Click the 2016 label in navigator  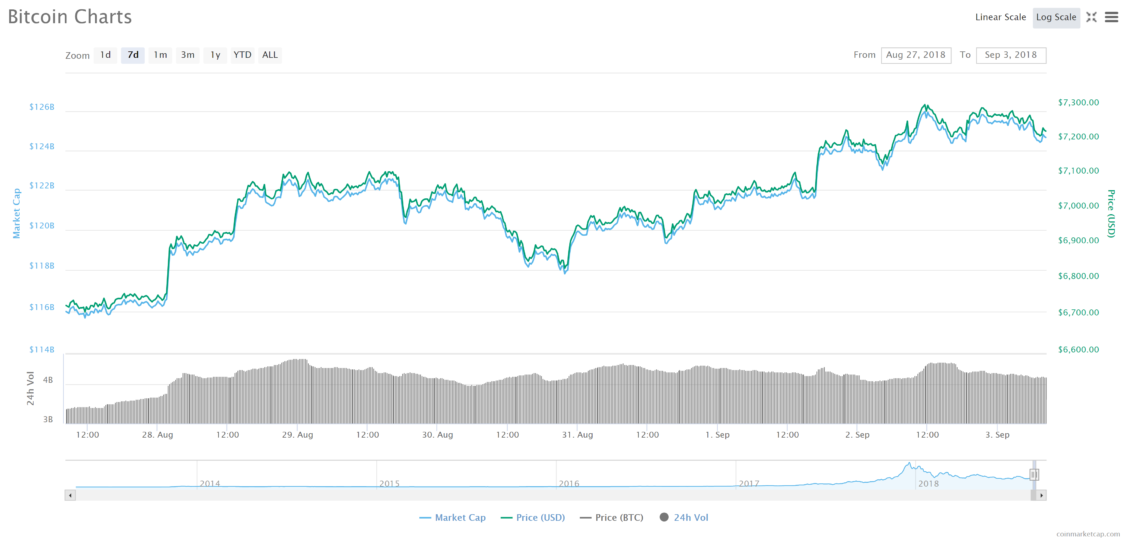pyautogui.click(x=569, y=483)
